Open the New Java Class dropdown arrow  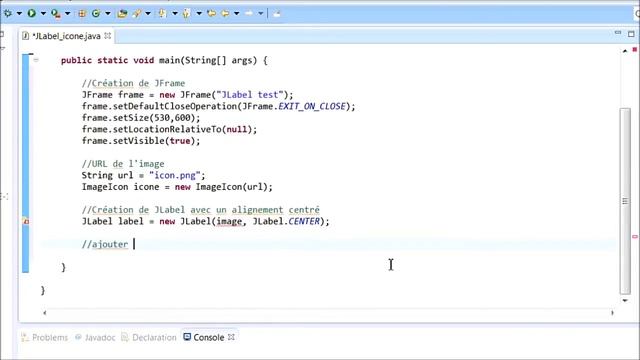point(108,13)
